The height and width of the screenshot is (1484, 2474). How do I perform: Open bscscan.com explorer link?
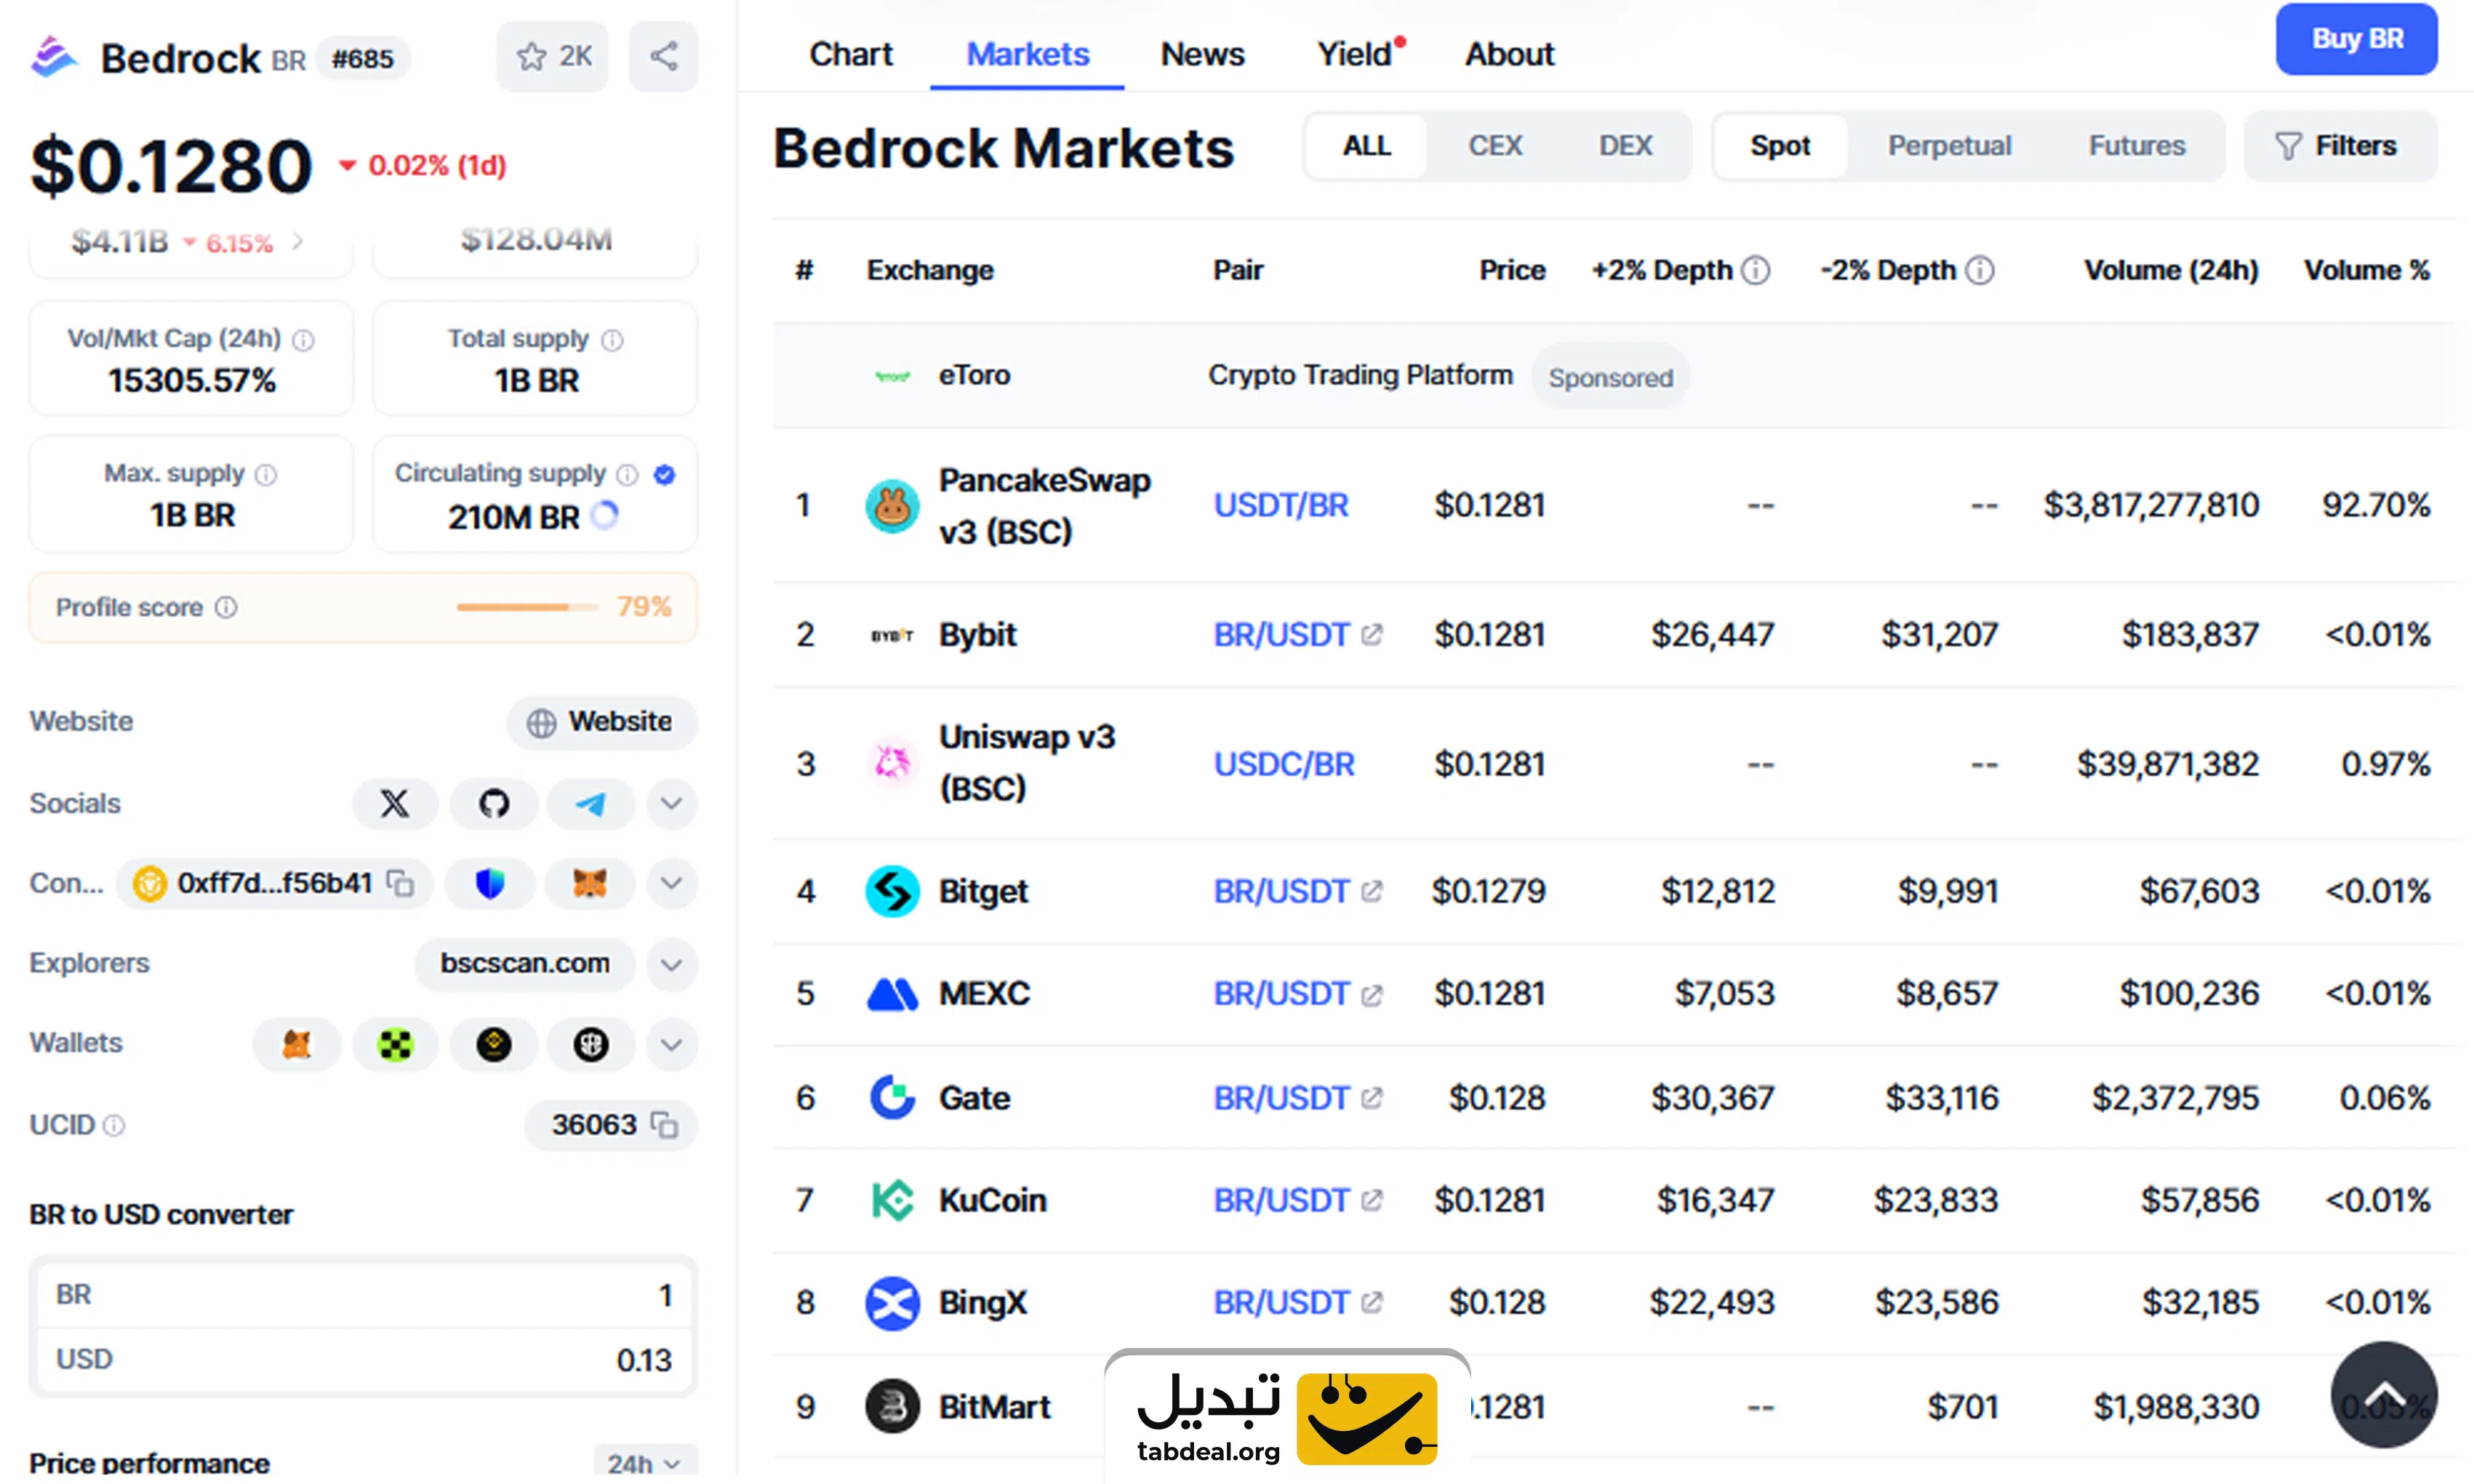[525, 964]
